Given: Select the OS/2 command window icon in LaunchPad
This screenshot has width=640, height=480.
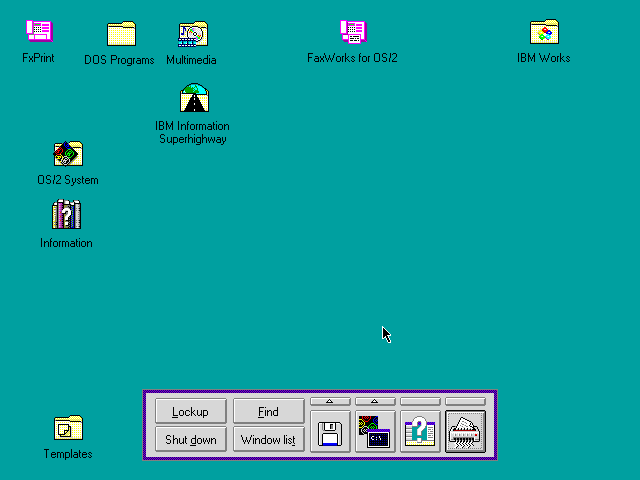Looking at the screenshot, I should (x=375, y=432).
